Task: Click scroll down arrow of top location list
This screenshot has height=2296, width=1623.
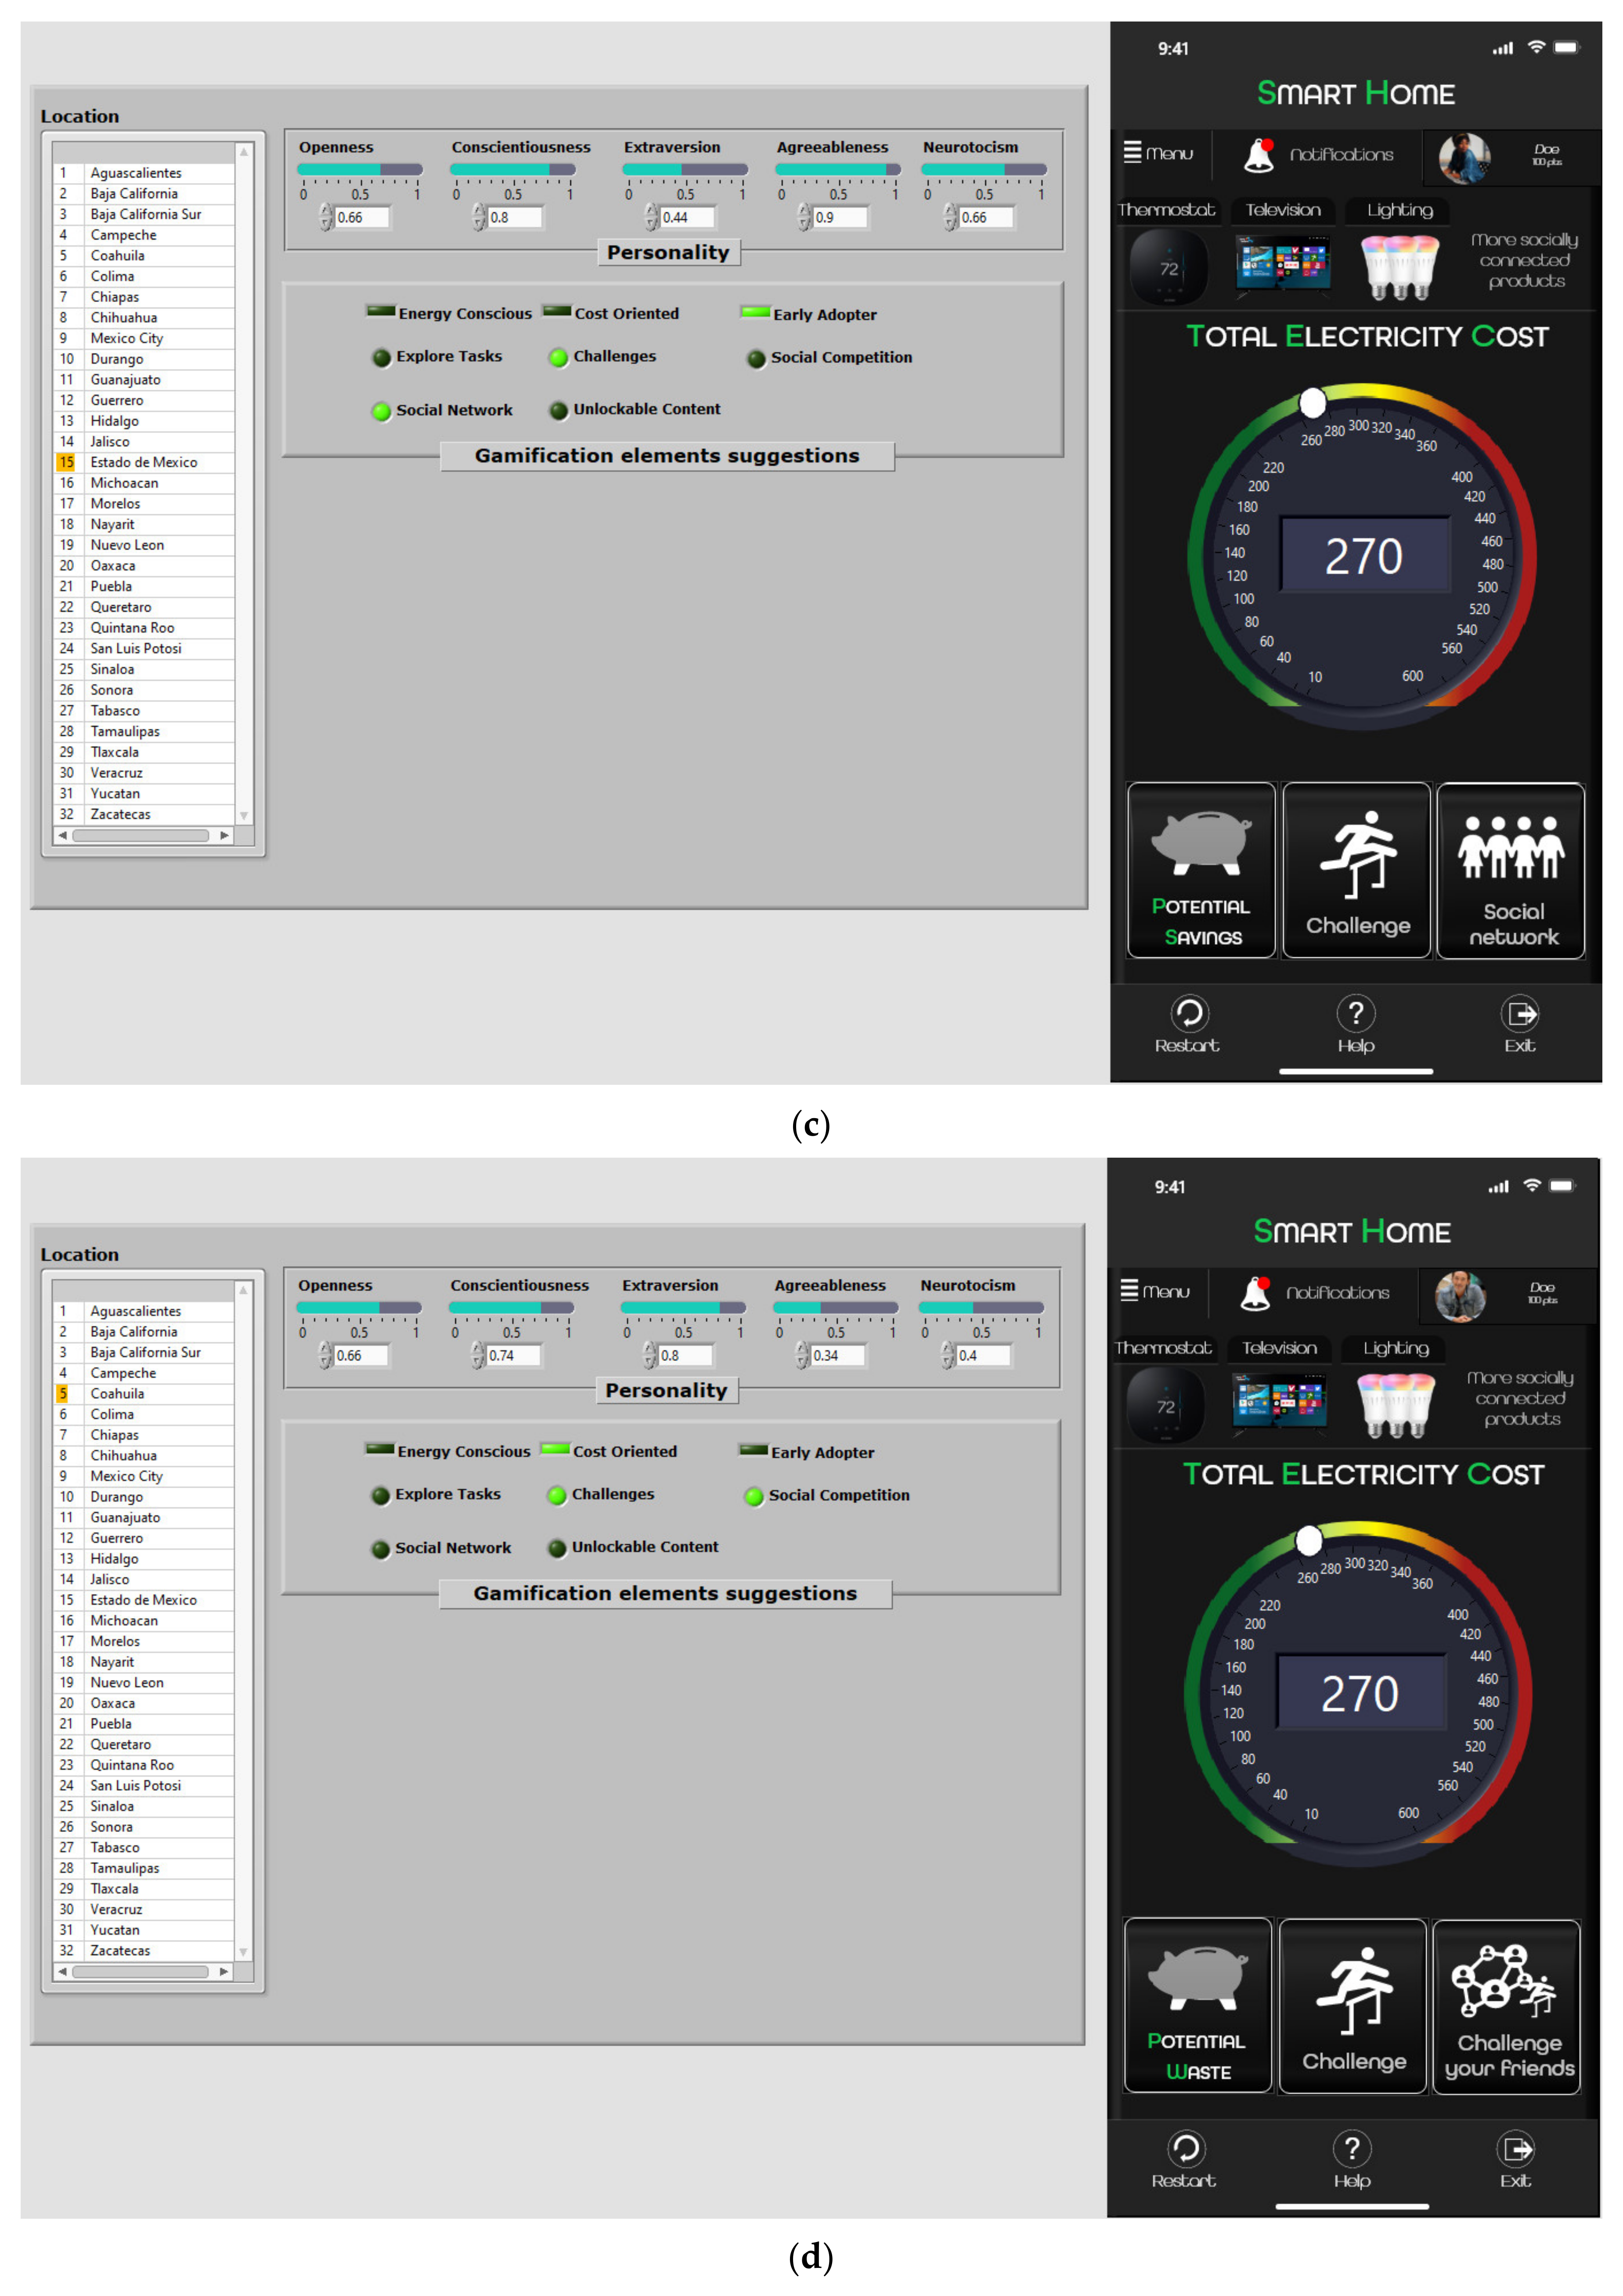Action: pos(244,816)
